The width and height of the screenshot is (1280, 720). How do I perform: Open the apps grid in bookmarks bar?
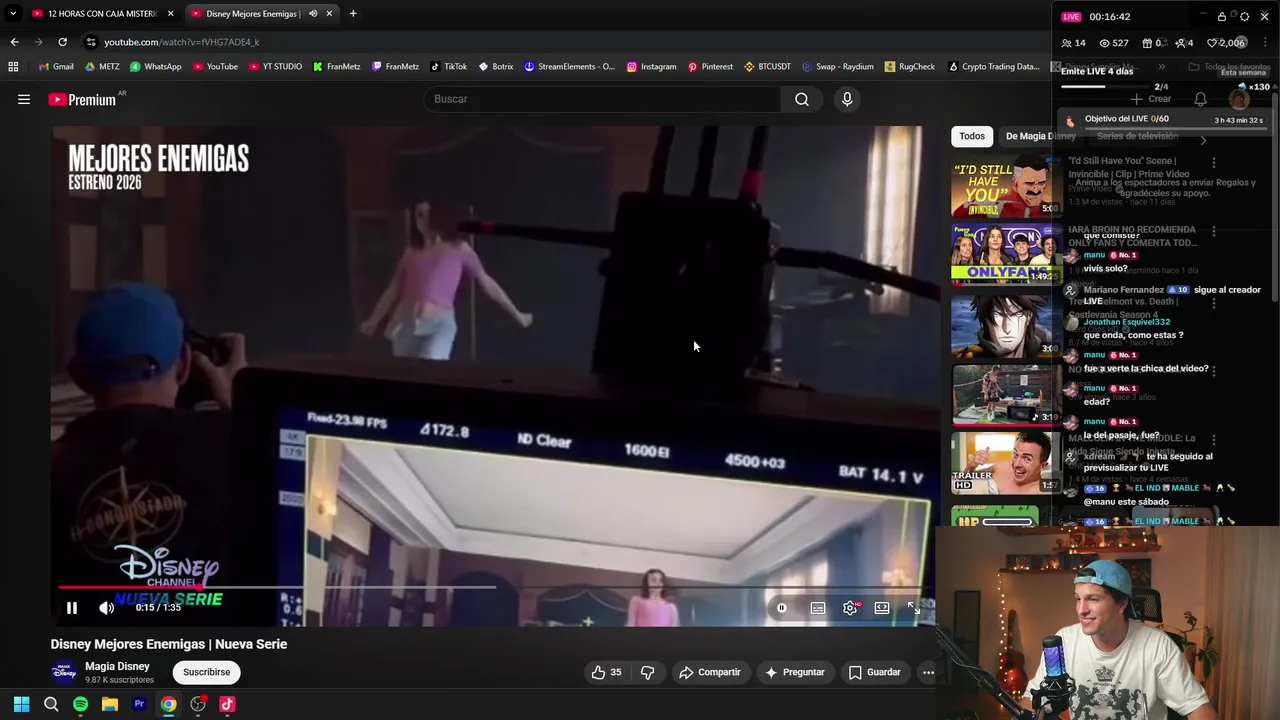click(x=13, y=67)
